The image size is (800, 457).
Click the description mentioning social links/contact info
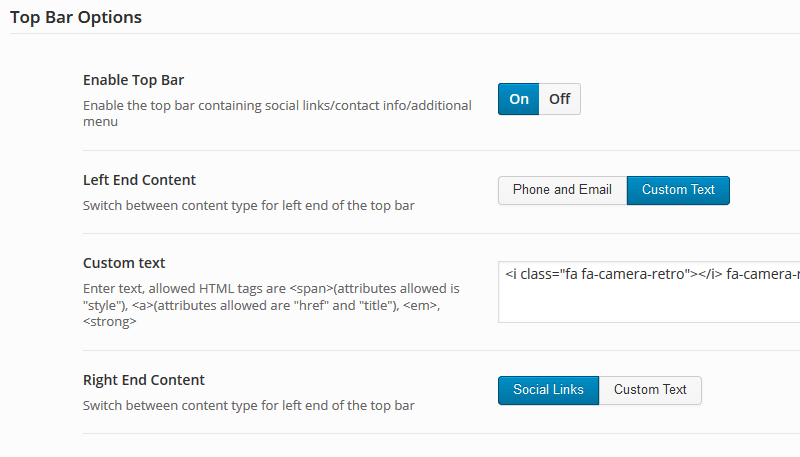(x=277, y=113)
